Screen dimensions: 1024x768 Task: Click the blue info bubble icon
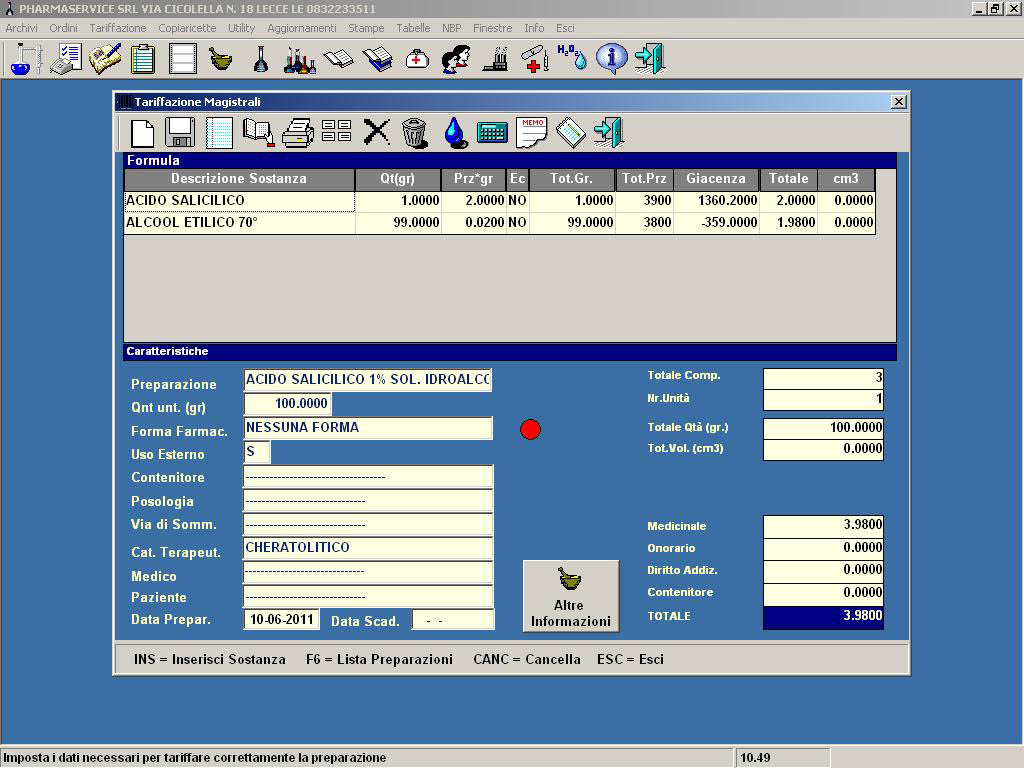pyautogui.click(x=611, y=59)
